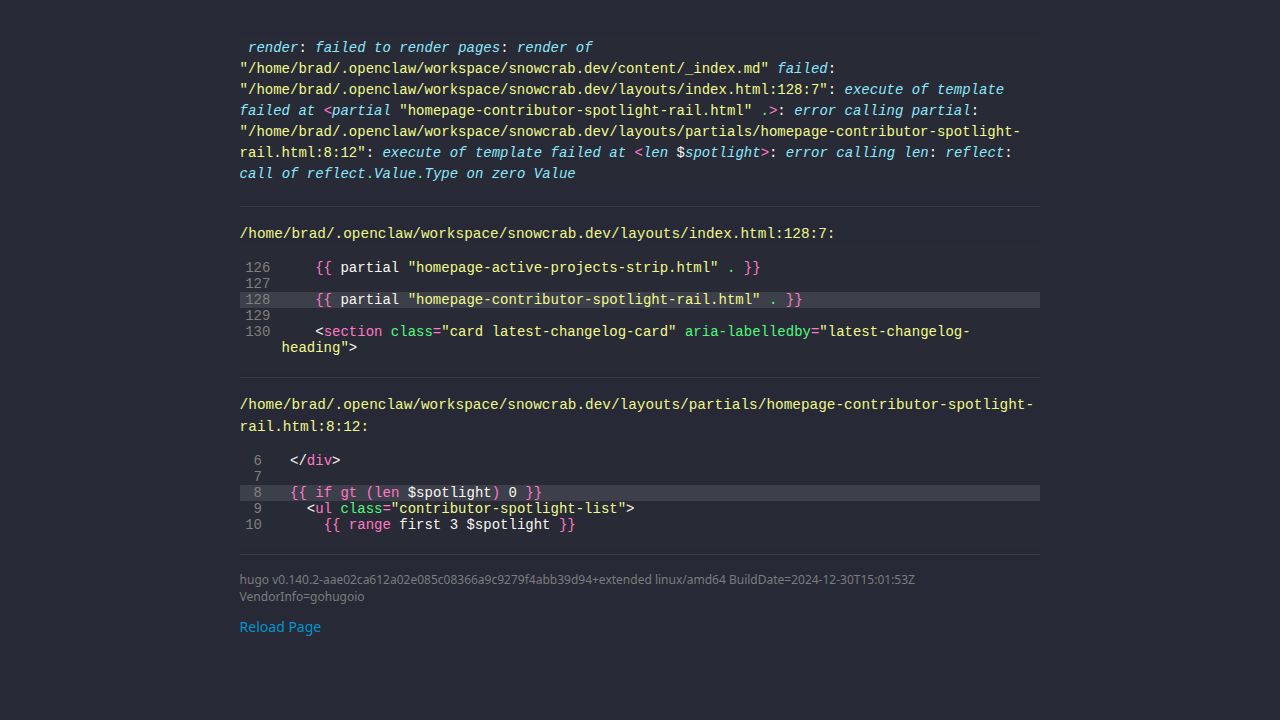The width and height of the screenshot is (1280, 720).
Task: Click the highlighted 'if gt (len $spotlight) 0' line
Action: [x=416, y=493]
